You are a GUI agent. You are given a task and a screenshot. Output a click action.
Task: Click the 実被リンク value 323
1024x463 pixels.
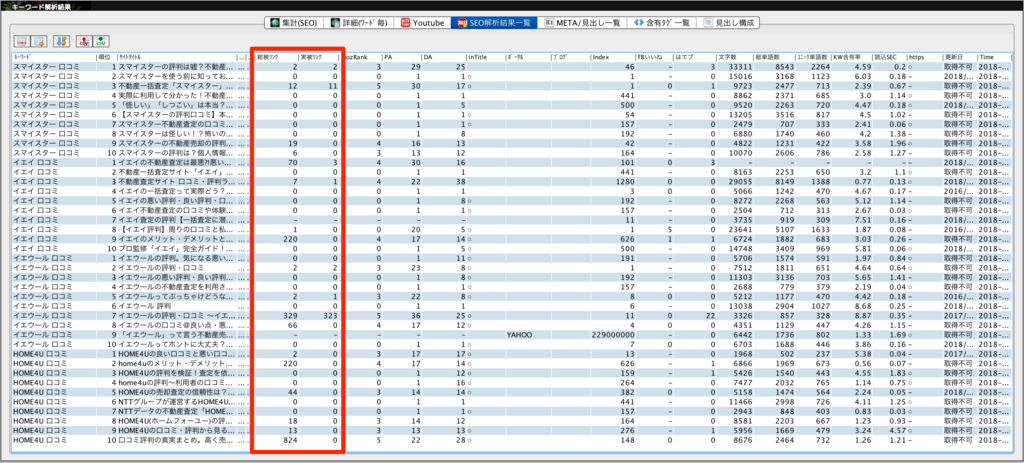330,315
